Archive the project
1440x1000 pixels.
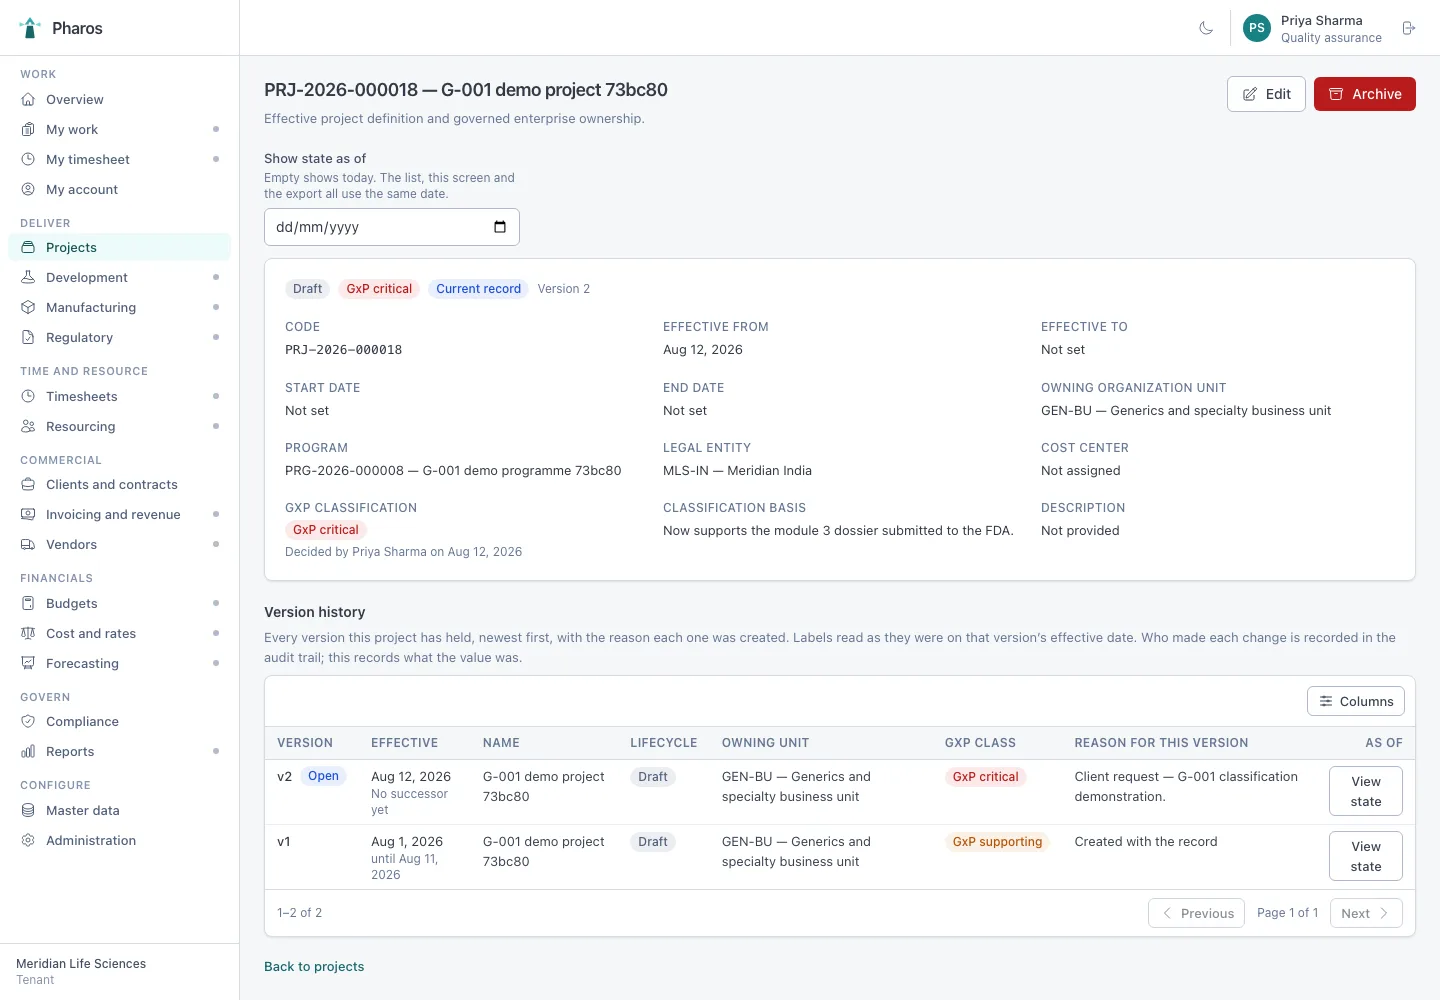click(1365, 94)
